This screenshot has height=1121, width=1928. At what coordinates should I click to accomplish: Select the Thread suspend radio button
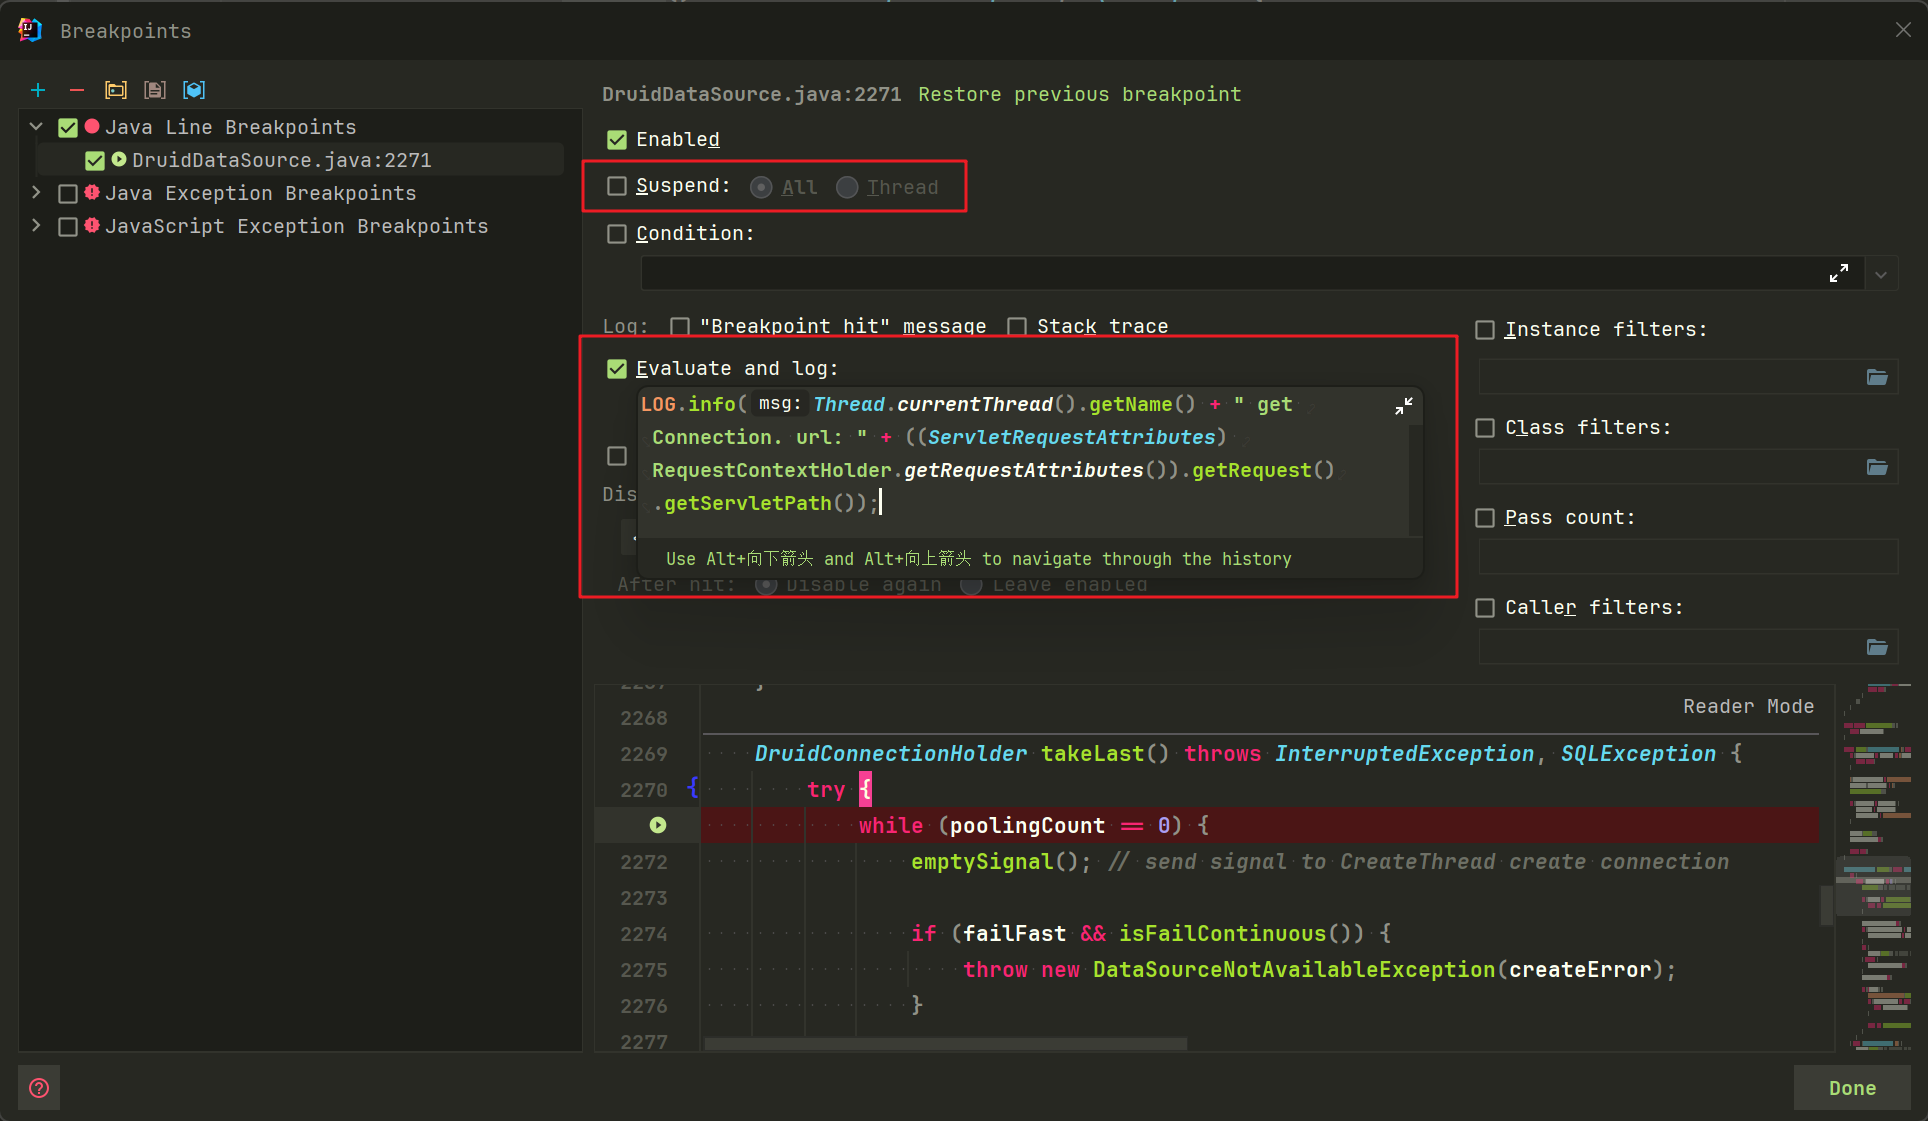pyautogui.click(x=847, y=187)
